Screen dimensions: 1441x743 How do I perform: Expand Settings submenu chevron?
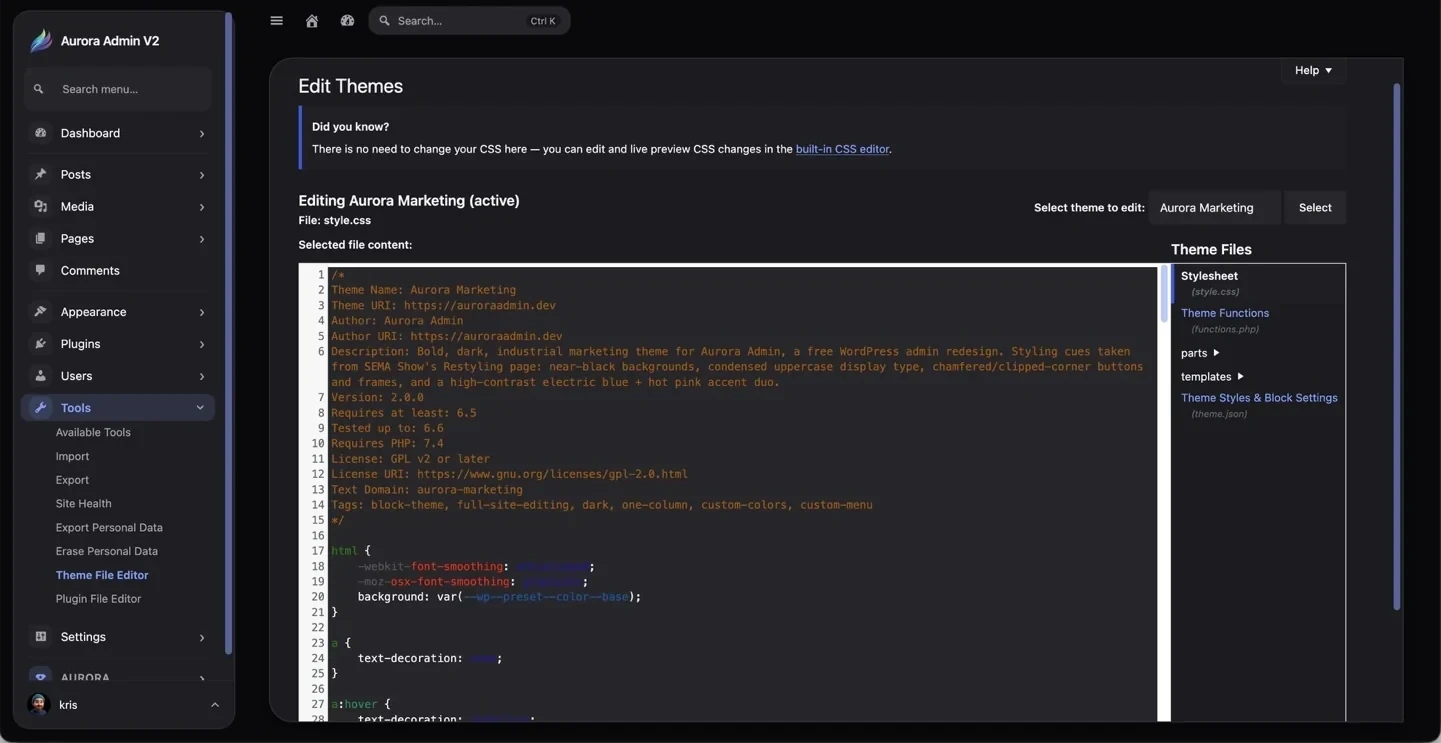(202, 637)
